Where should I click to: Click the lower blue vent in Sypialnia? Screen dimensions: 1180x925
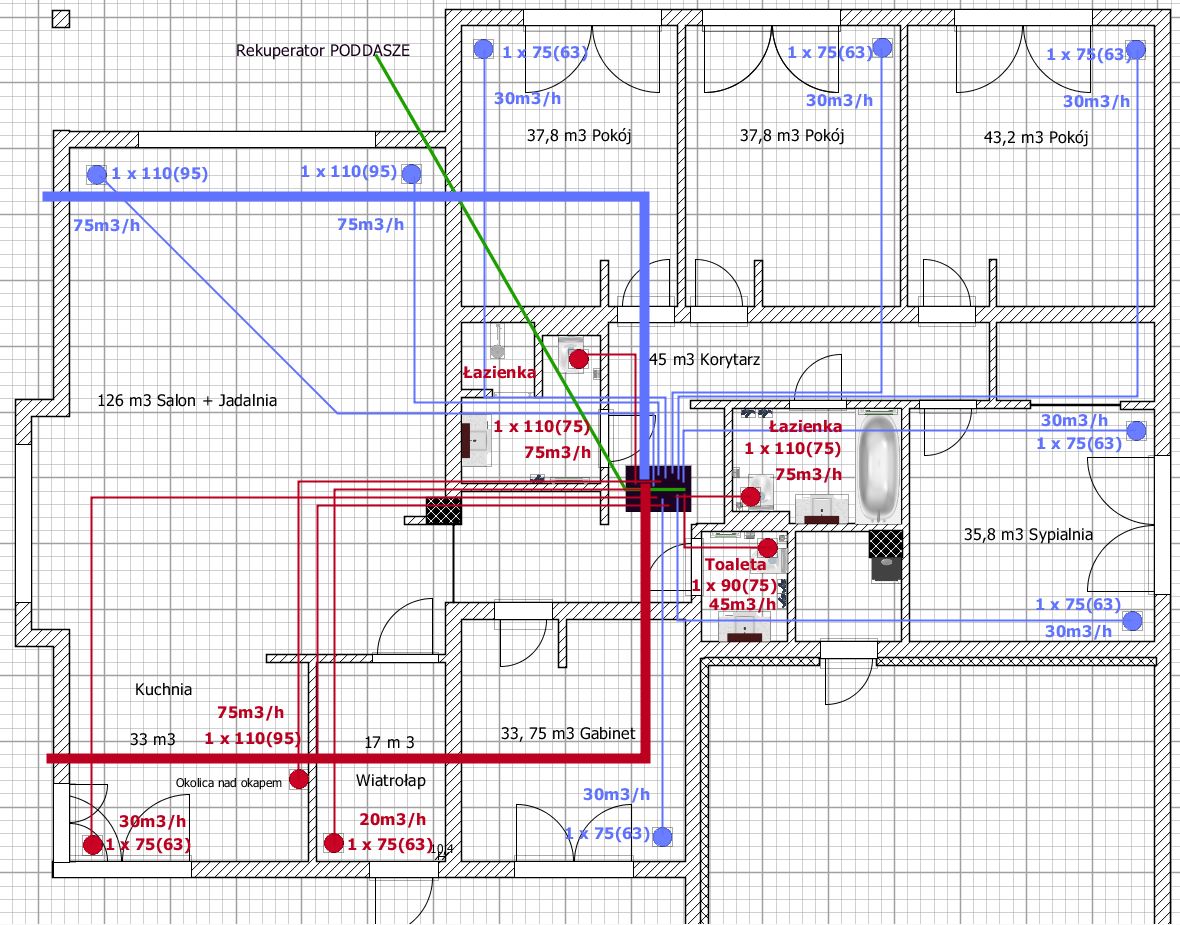tap(1131, 621)
